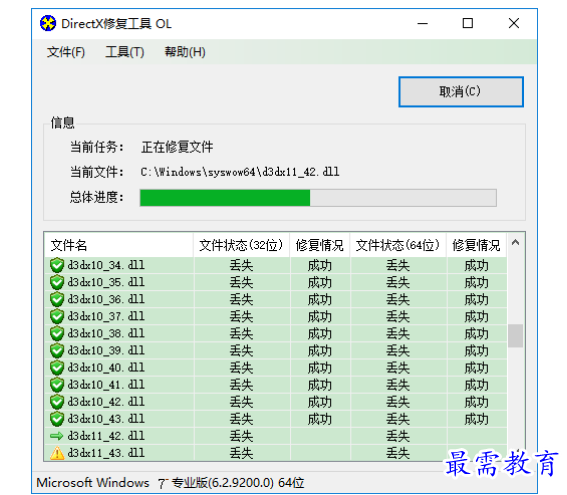Viewport: 567px width, 495px height.
Task: Click the 文件状态(64位) column header
Action: click(398, 245)
